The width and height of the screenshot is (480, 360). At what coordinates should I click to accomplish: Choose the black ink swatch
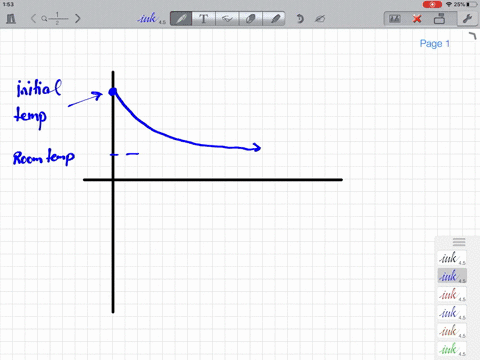452,258
